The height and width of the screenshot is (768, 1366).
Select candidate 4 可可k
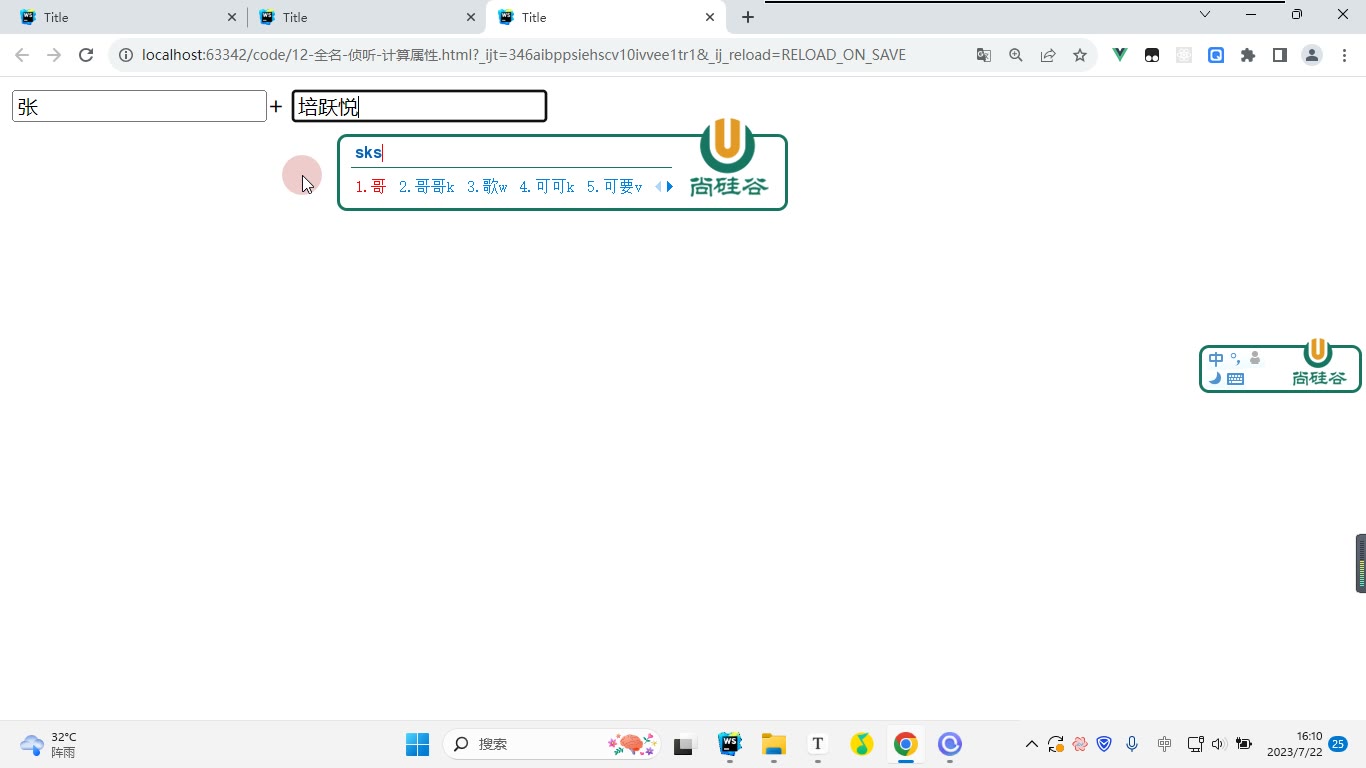coord(547,187)
